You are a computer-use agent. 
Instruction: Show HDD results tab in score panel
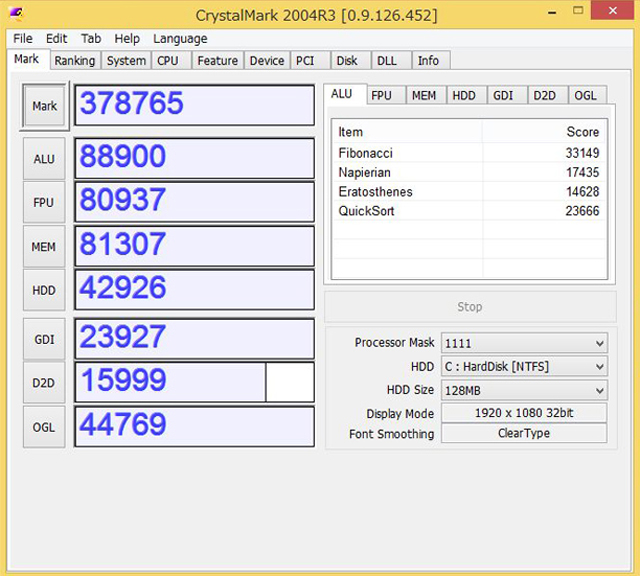click(466, 95)
